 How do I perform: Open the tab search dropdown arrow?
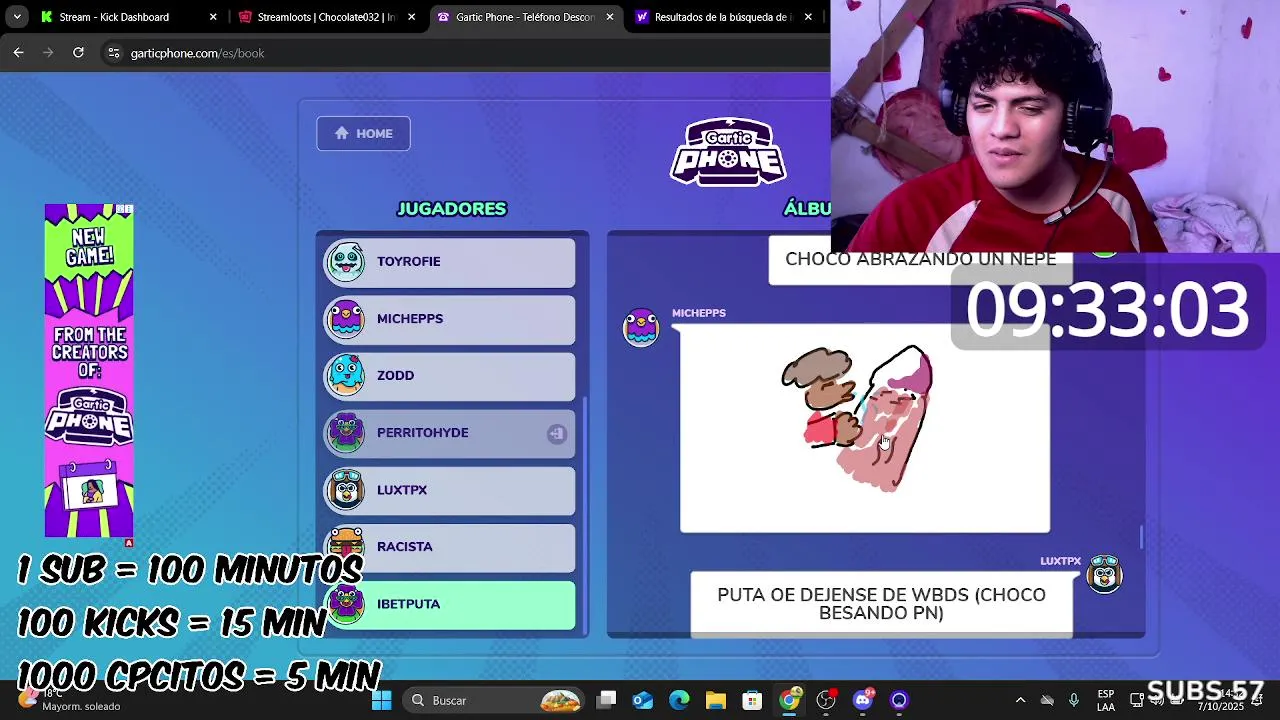[17, 17]
